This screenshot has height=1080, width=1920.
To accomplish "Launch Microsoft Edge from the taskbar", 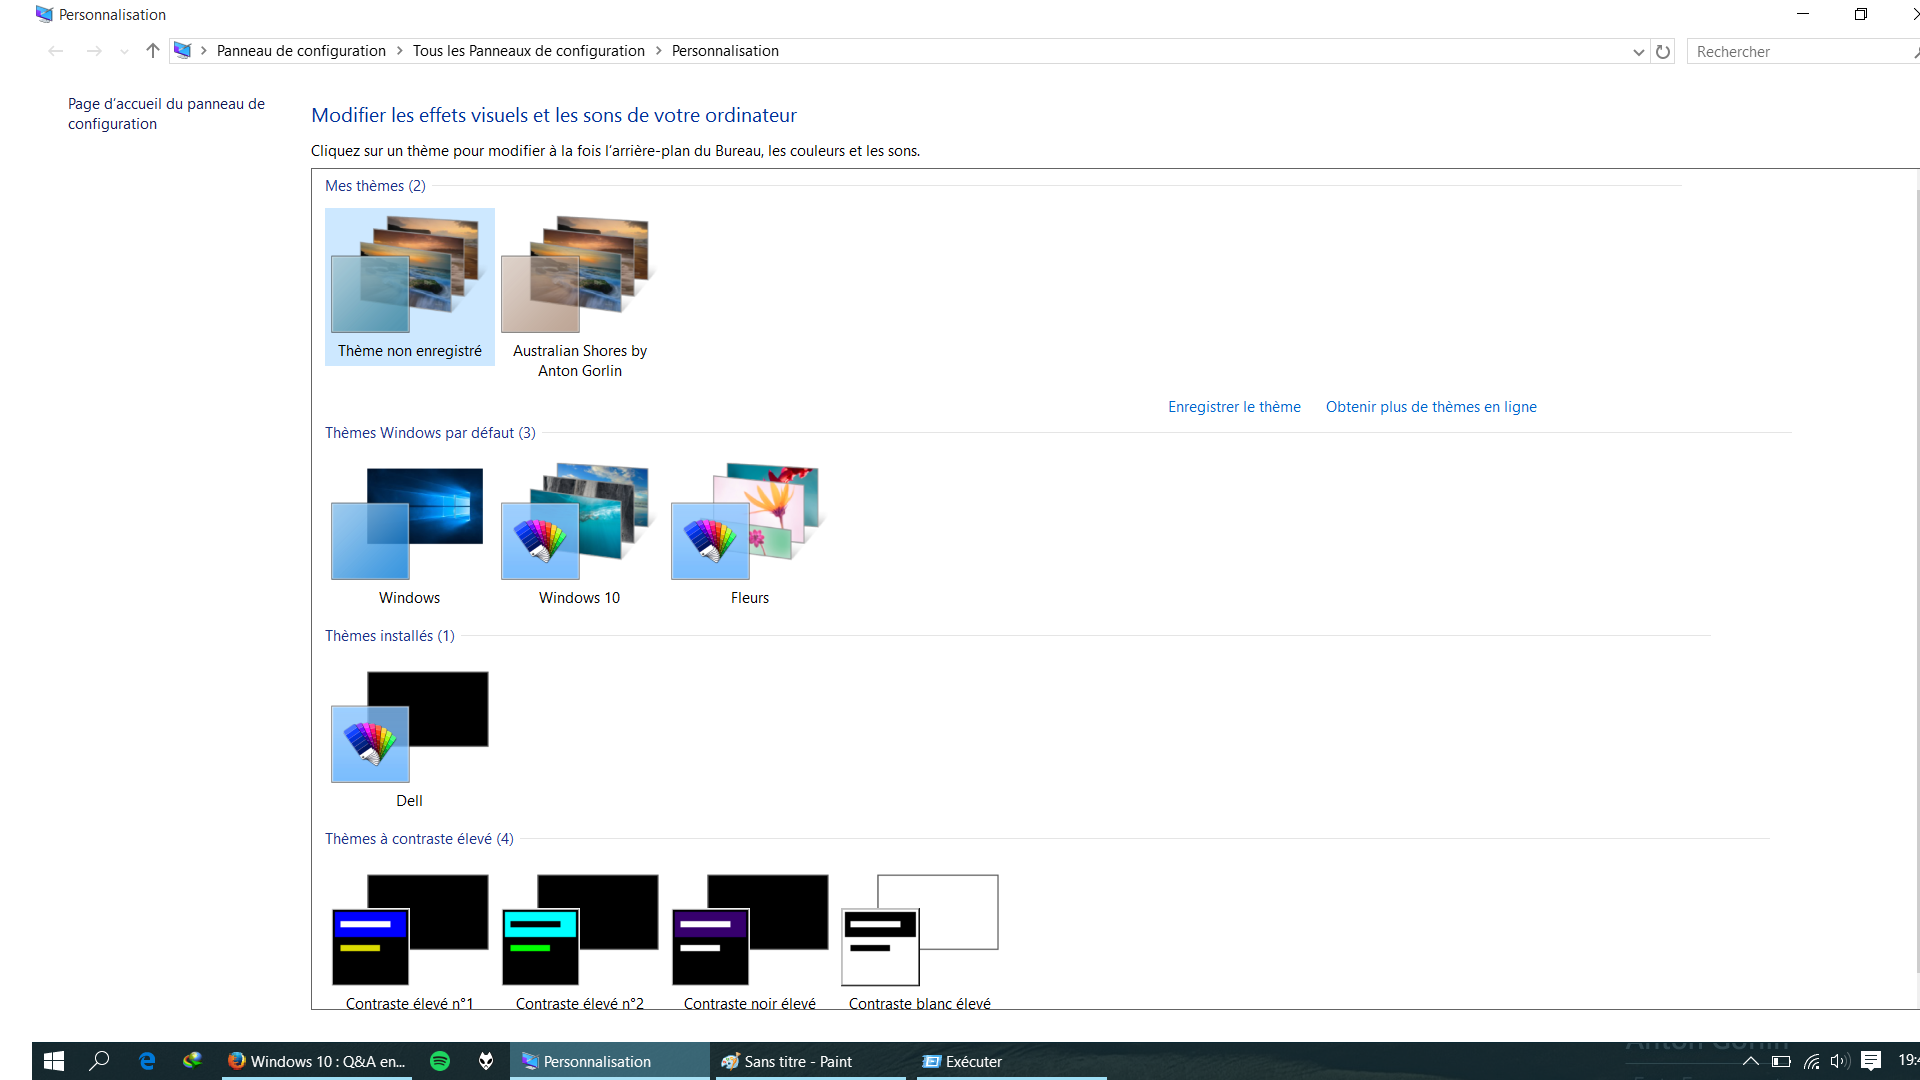I will pos(147,1061).
